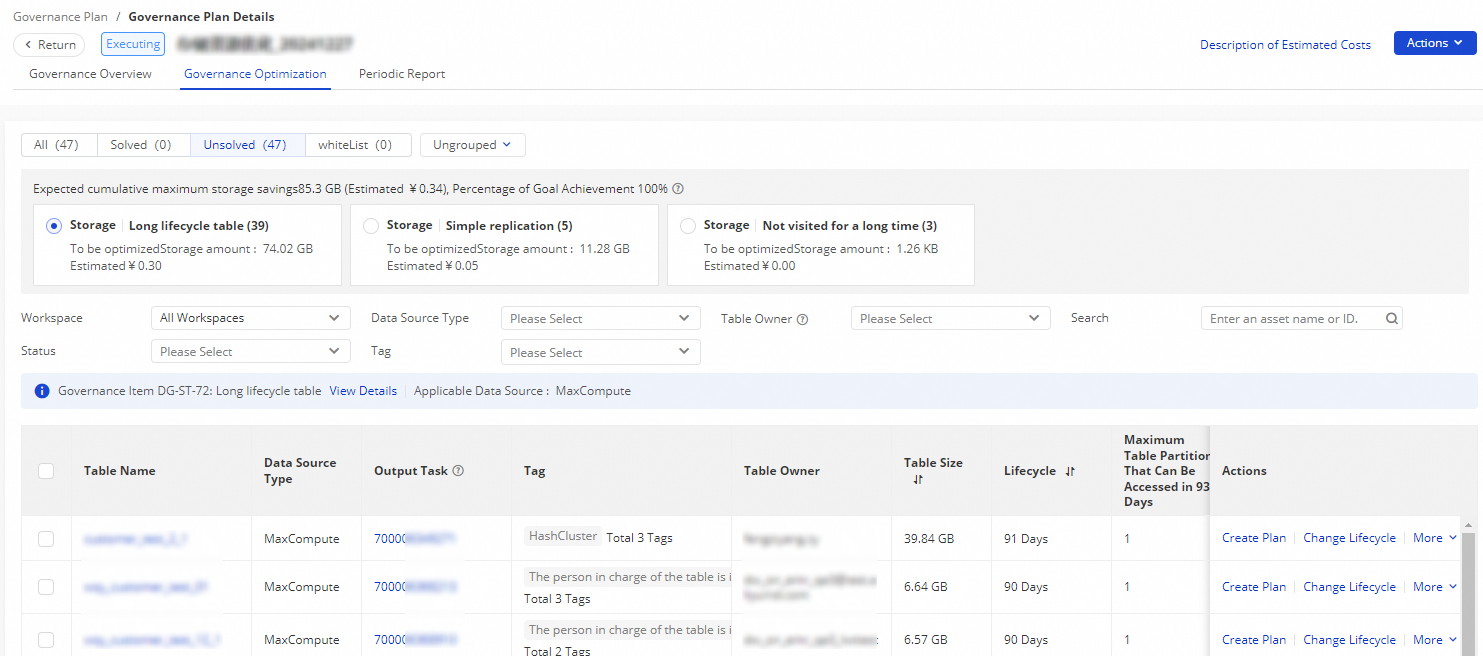Expand More for the 6.64 GB row
The height and width of the screenshot is (656, 1483).
(x=1435, y=587)
